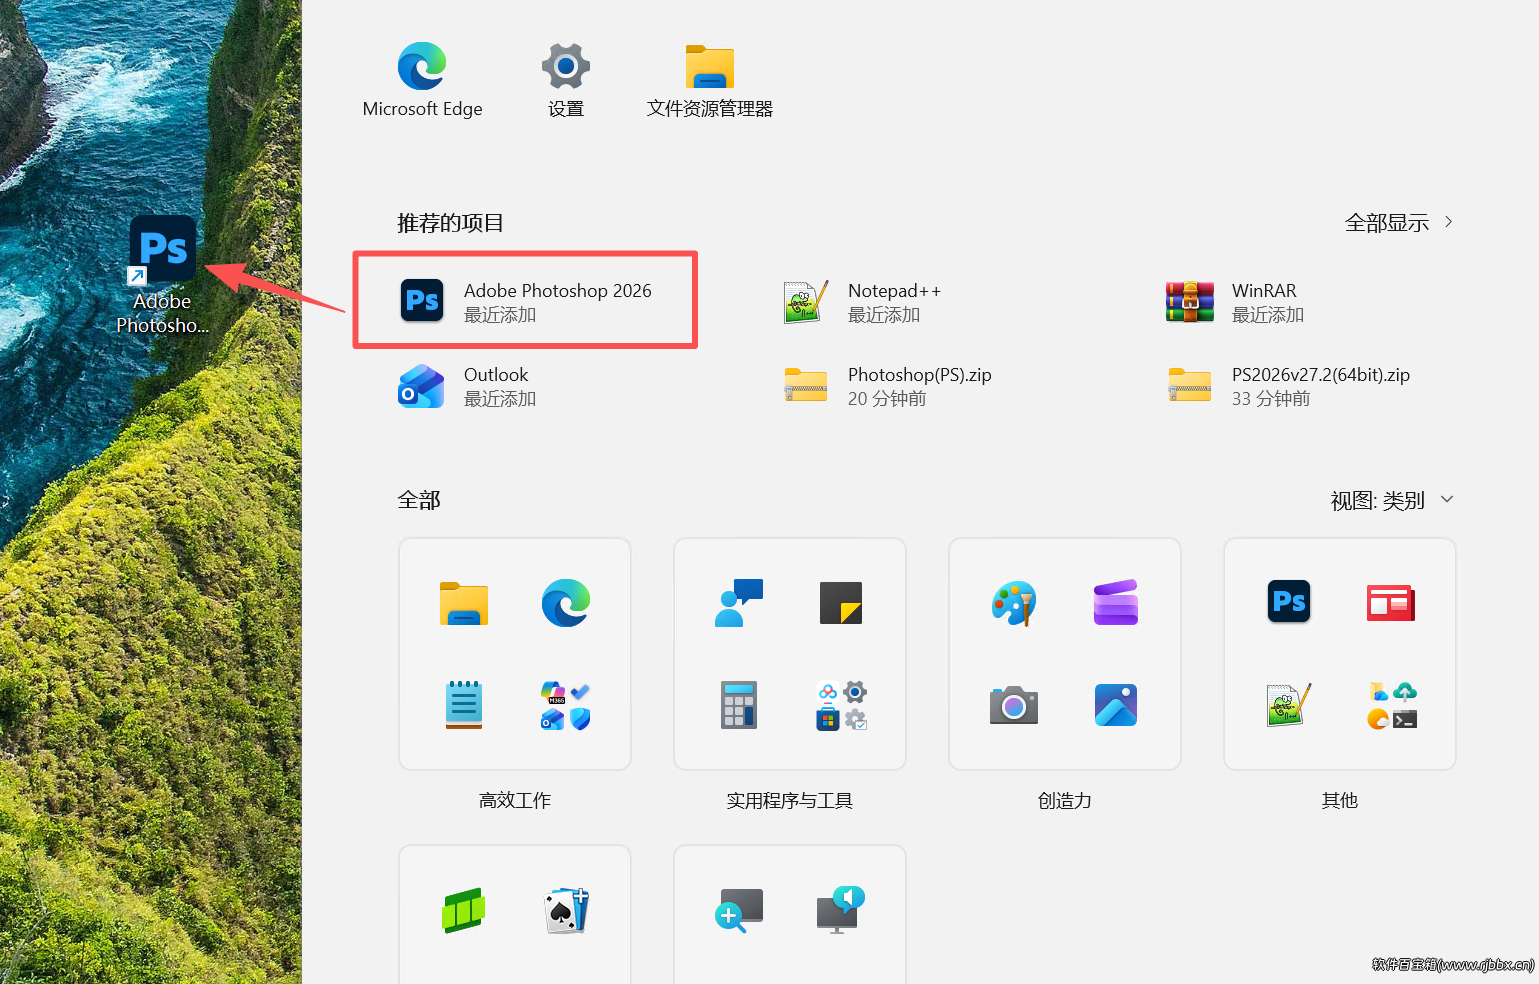The height and width of the screenshot is (984, 1539).
Task: Open Feedback Hub in the 实用程序与工具 group
Action: pos(739,603)
